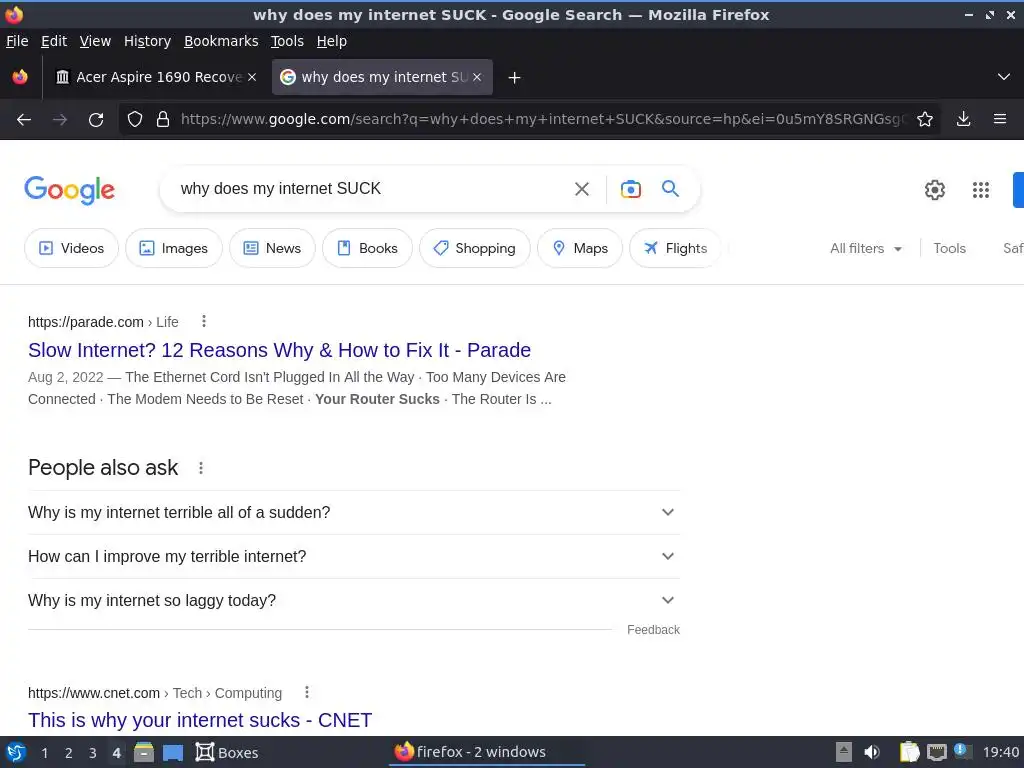
Task: View site security padlock info
Action: coord(163,119)
